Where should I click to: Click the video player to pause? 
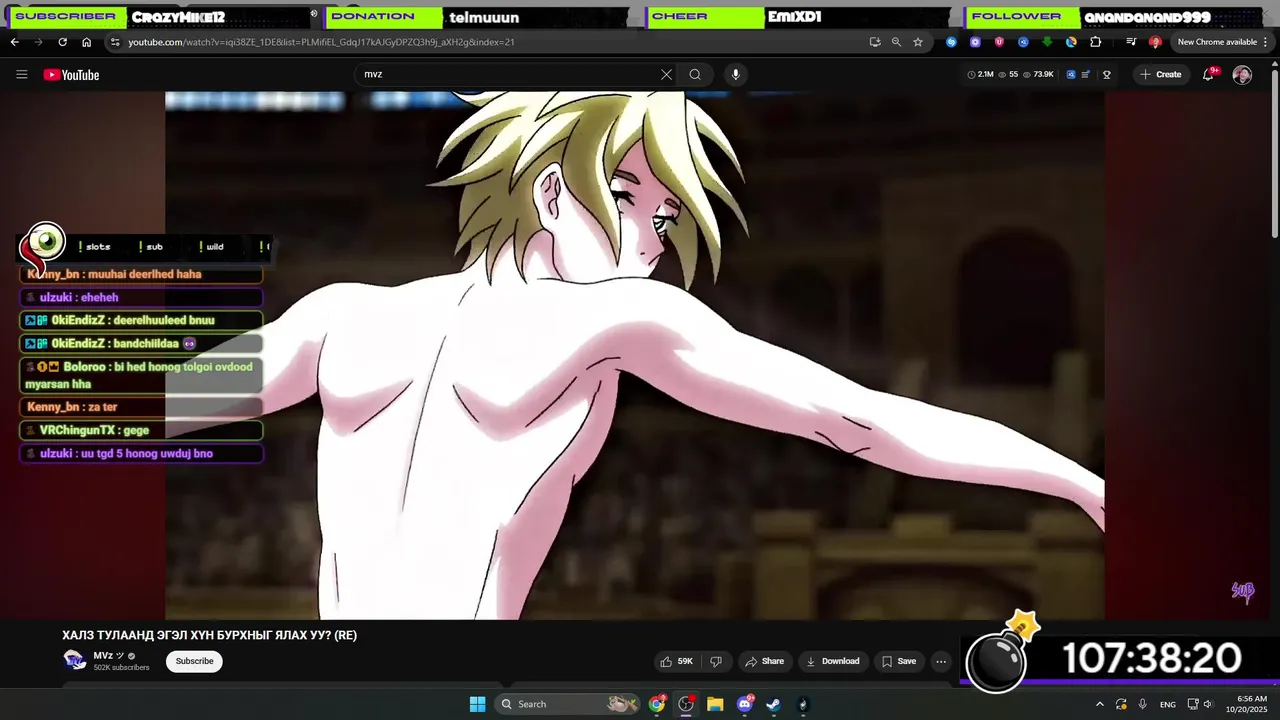pos(635,355)
